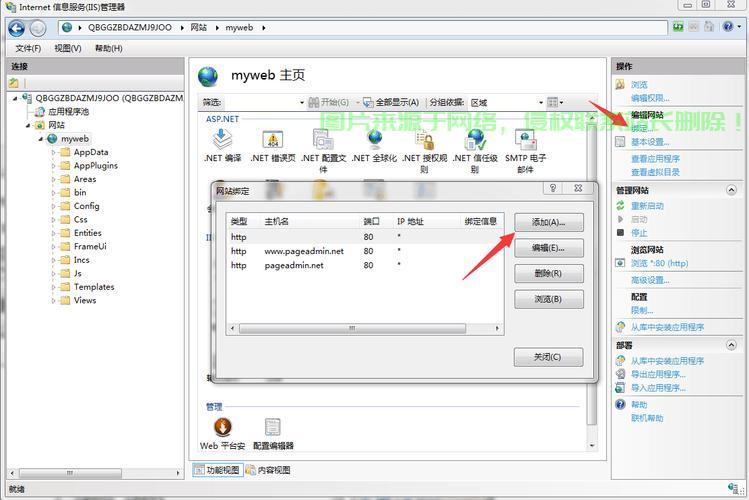Click the forward navigation arrow

point(38,28)
